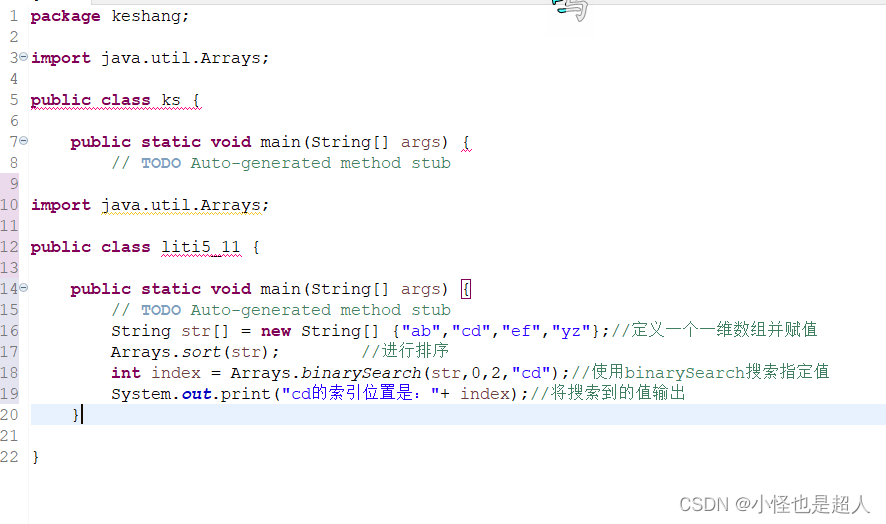
Task: Click the TODO comment on line 15
Action: coord(281,310)
